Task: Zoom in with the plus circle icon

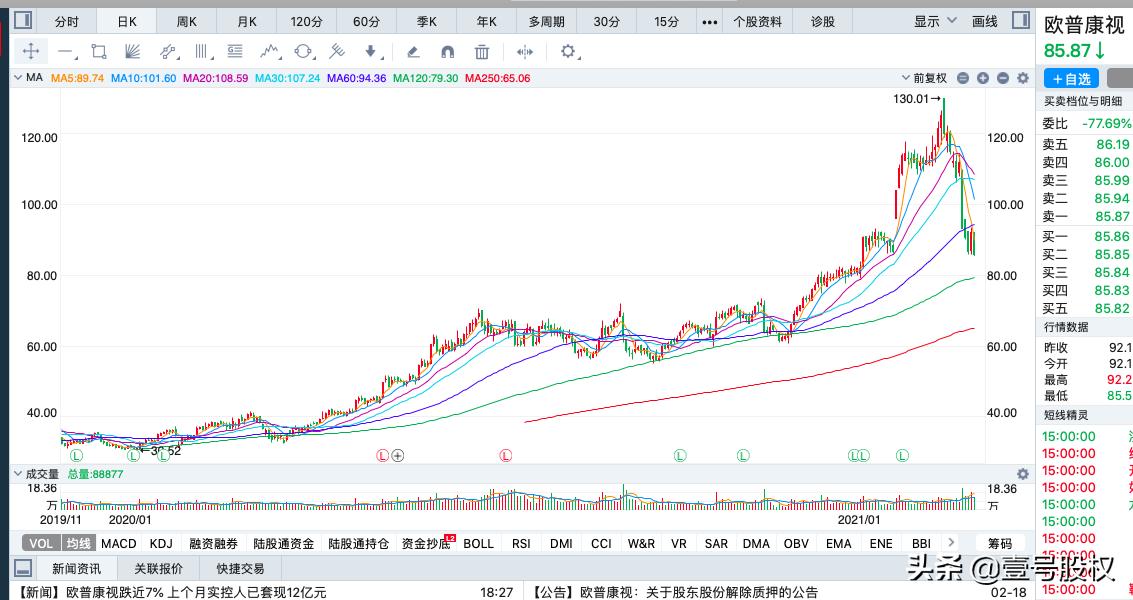Action: (983, 78)
